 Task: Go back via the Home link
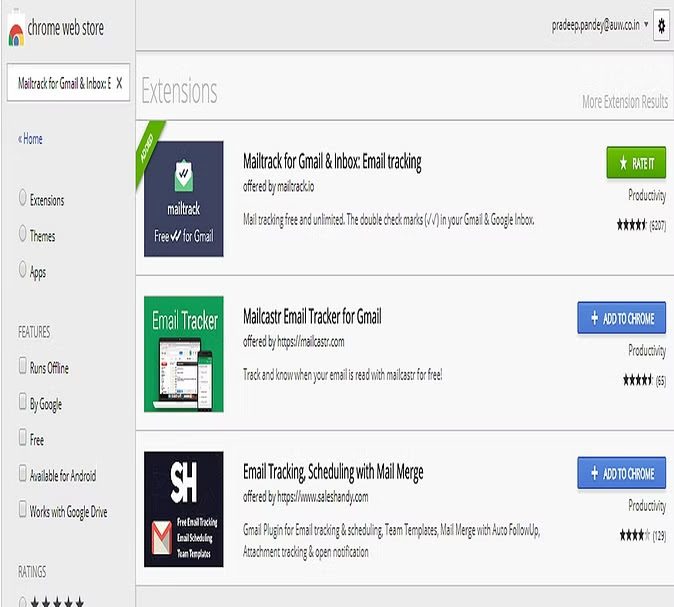pos(30,139)
